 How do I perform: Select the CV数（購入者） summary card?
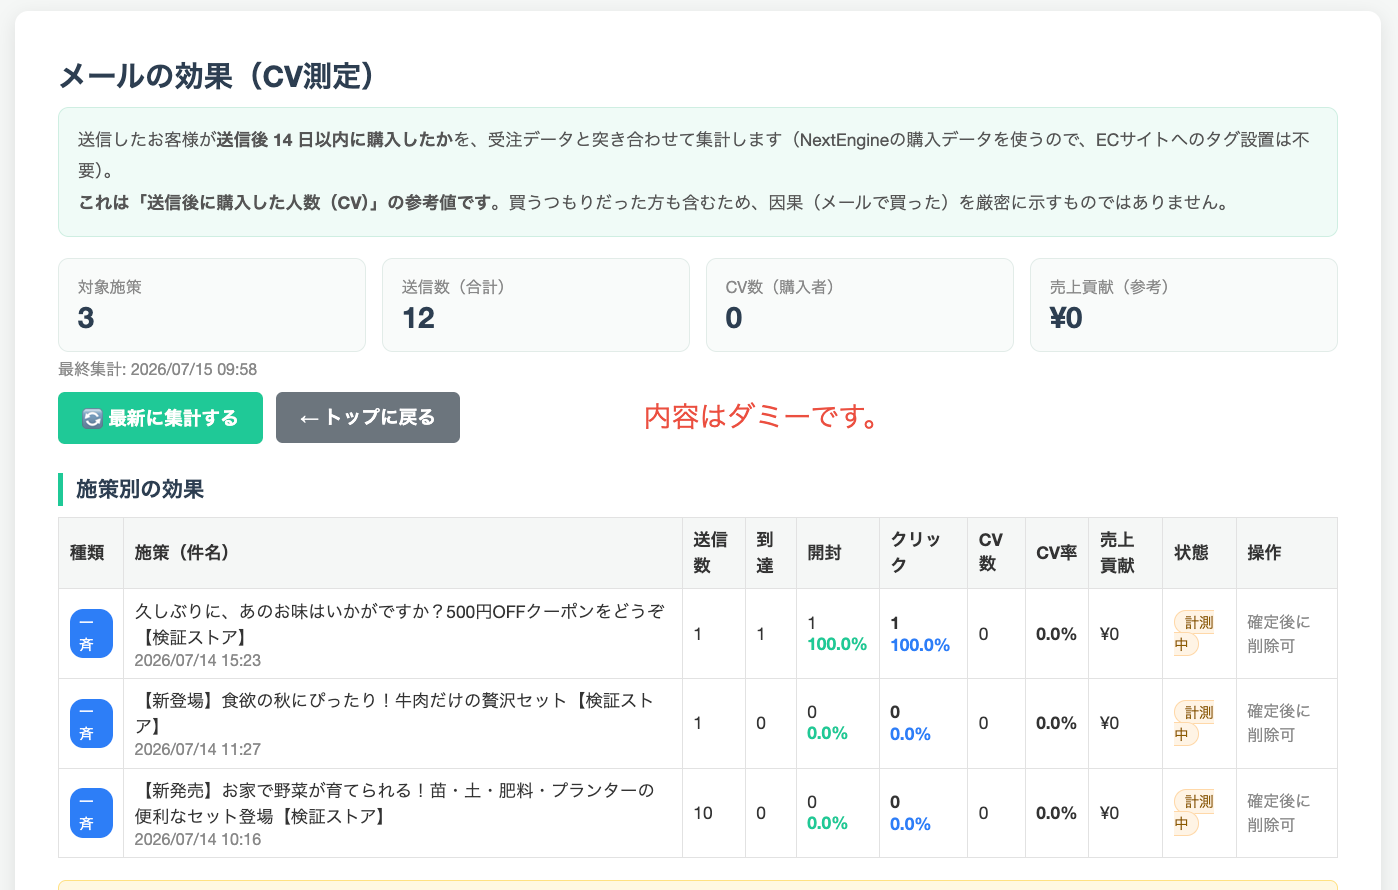[860, 305]
